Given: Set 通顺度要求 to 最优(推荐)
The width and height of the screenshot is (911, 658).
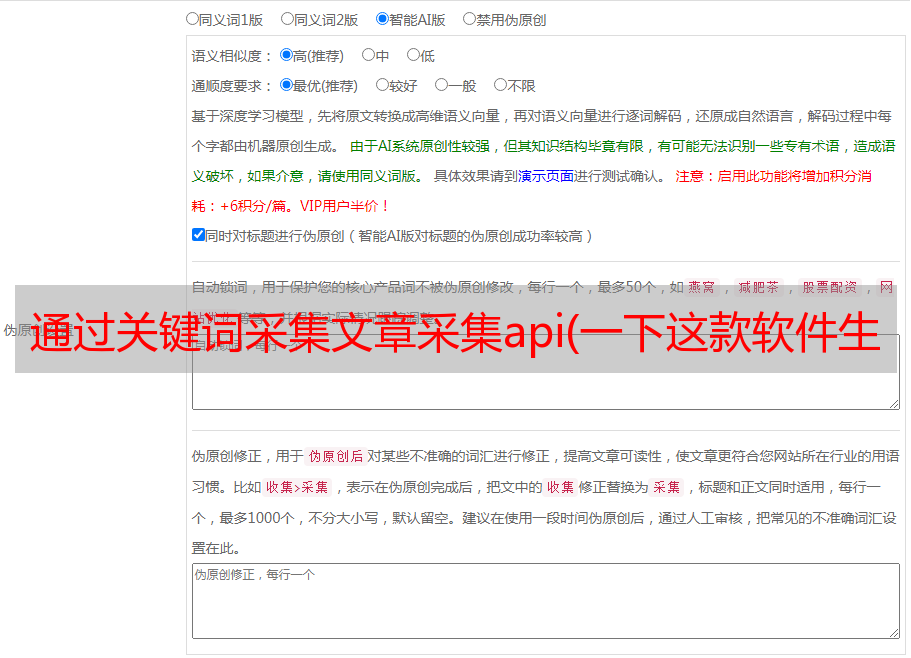Looking at the screenshot, I should click(x=286, y=85).
